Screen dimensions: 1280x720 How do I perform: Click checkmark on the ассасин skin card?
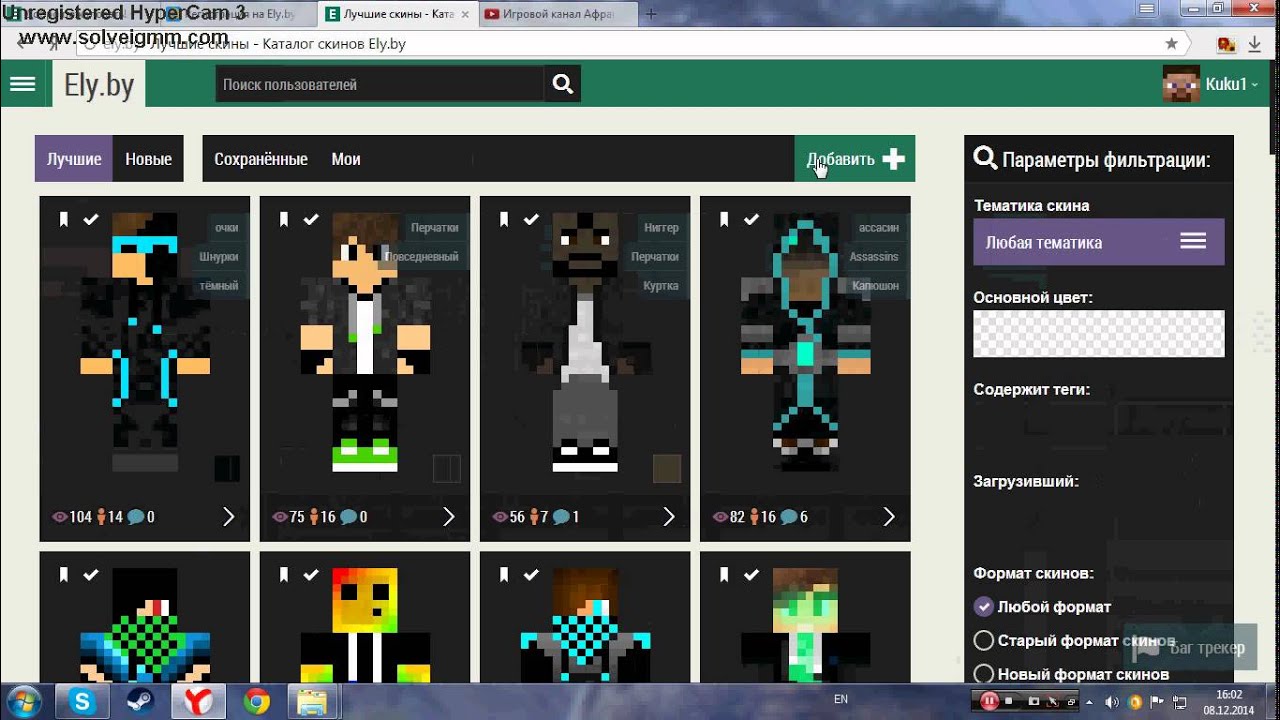point(751,219)
